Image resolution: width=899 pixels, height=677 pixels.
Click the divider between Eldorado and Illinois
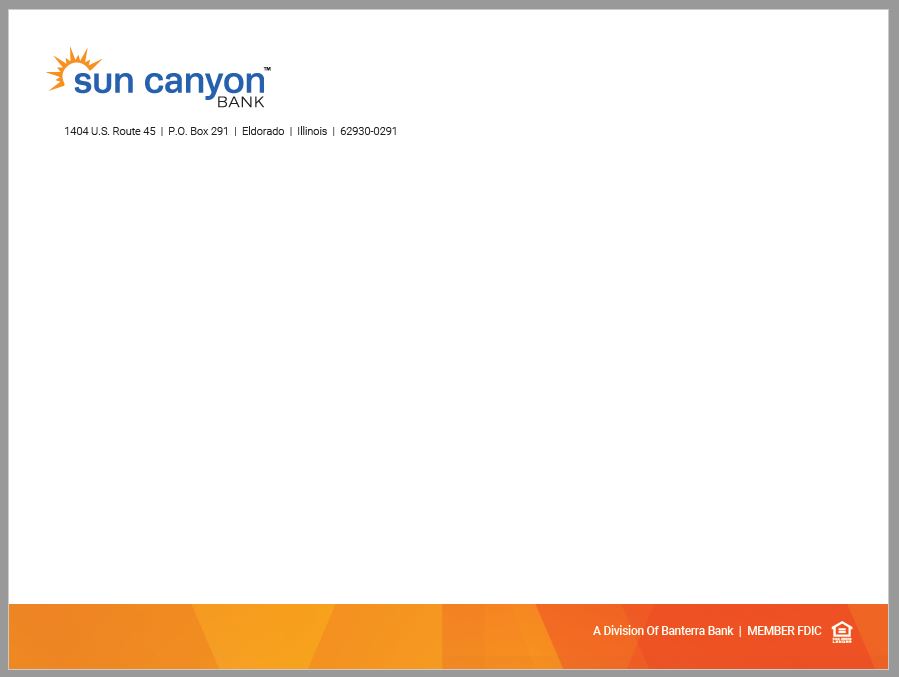coord(291,131)
